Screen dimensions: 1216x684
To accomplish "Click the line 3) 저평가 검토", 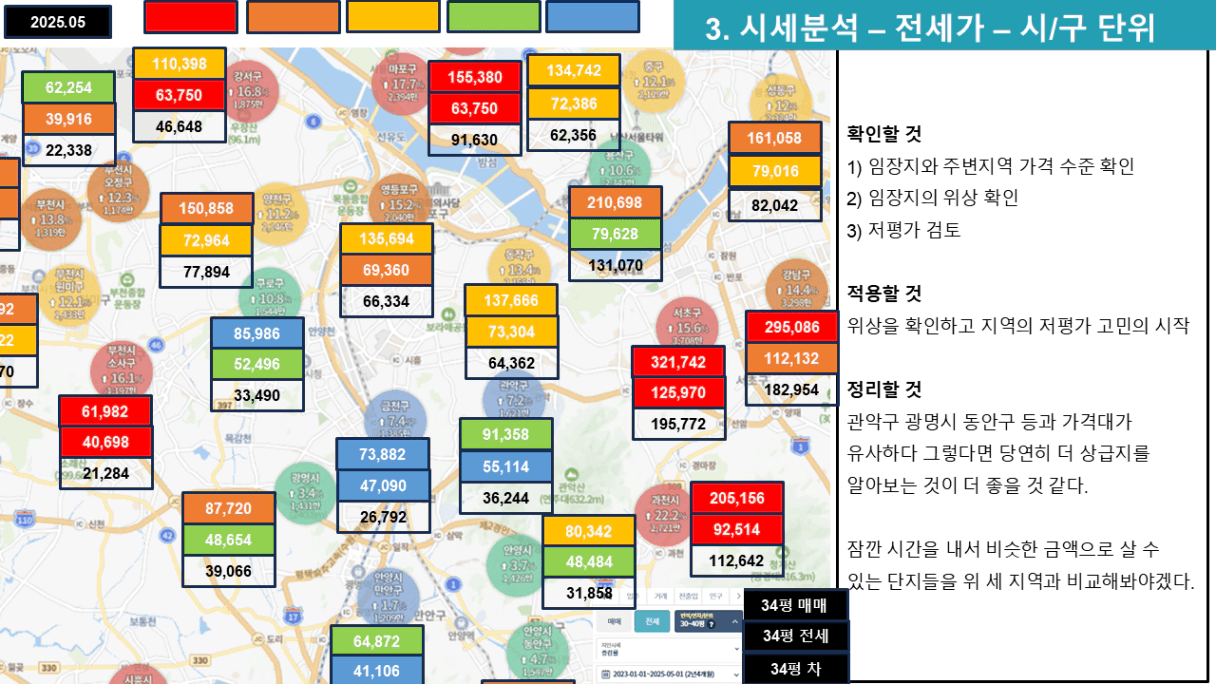I will point(904,230).
